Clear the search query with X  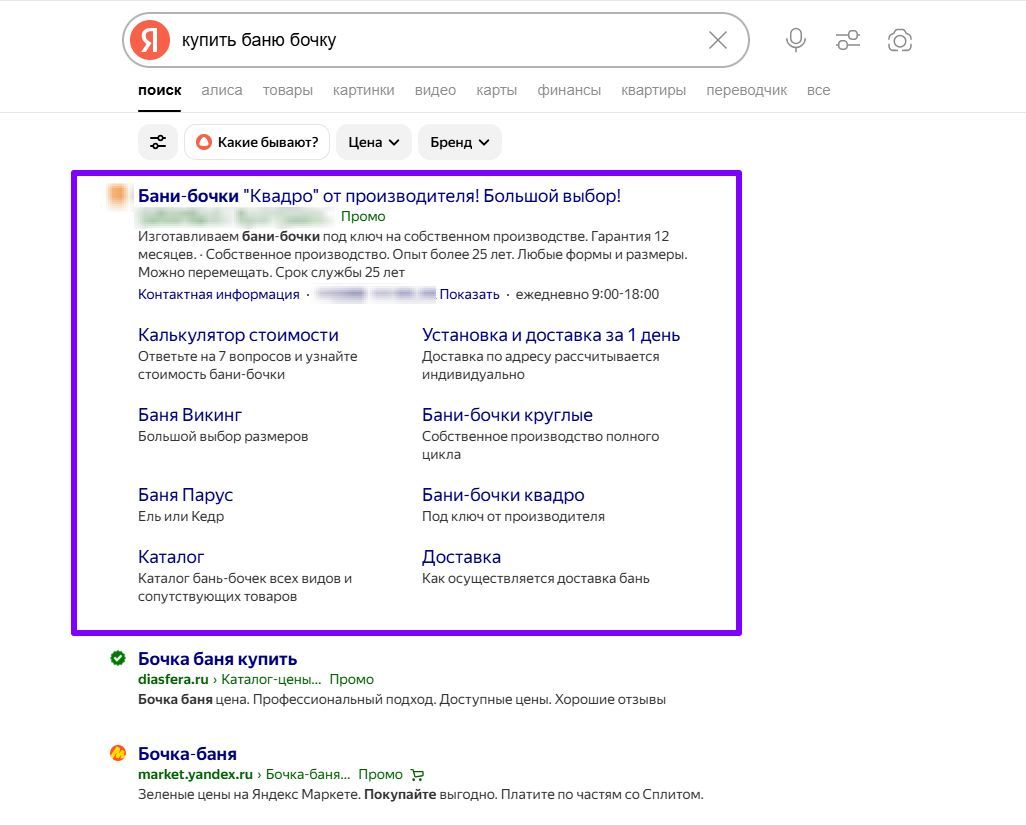tap(718, 40)
